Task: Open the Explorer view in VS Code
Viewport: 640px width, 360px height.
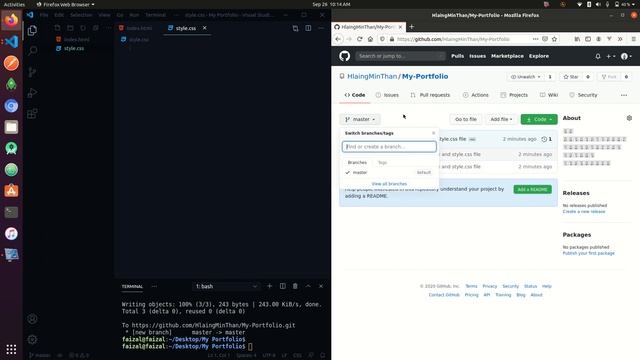Action: click(x=32, y=30)
